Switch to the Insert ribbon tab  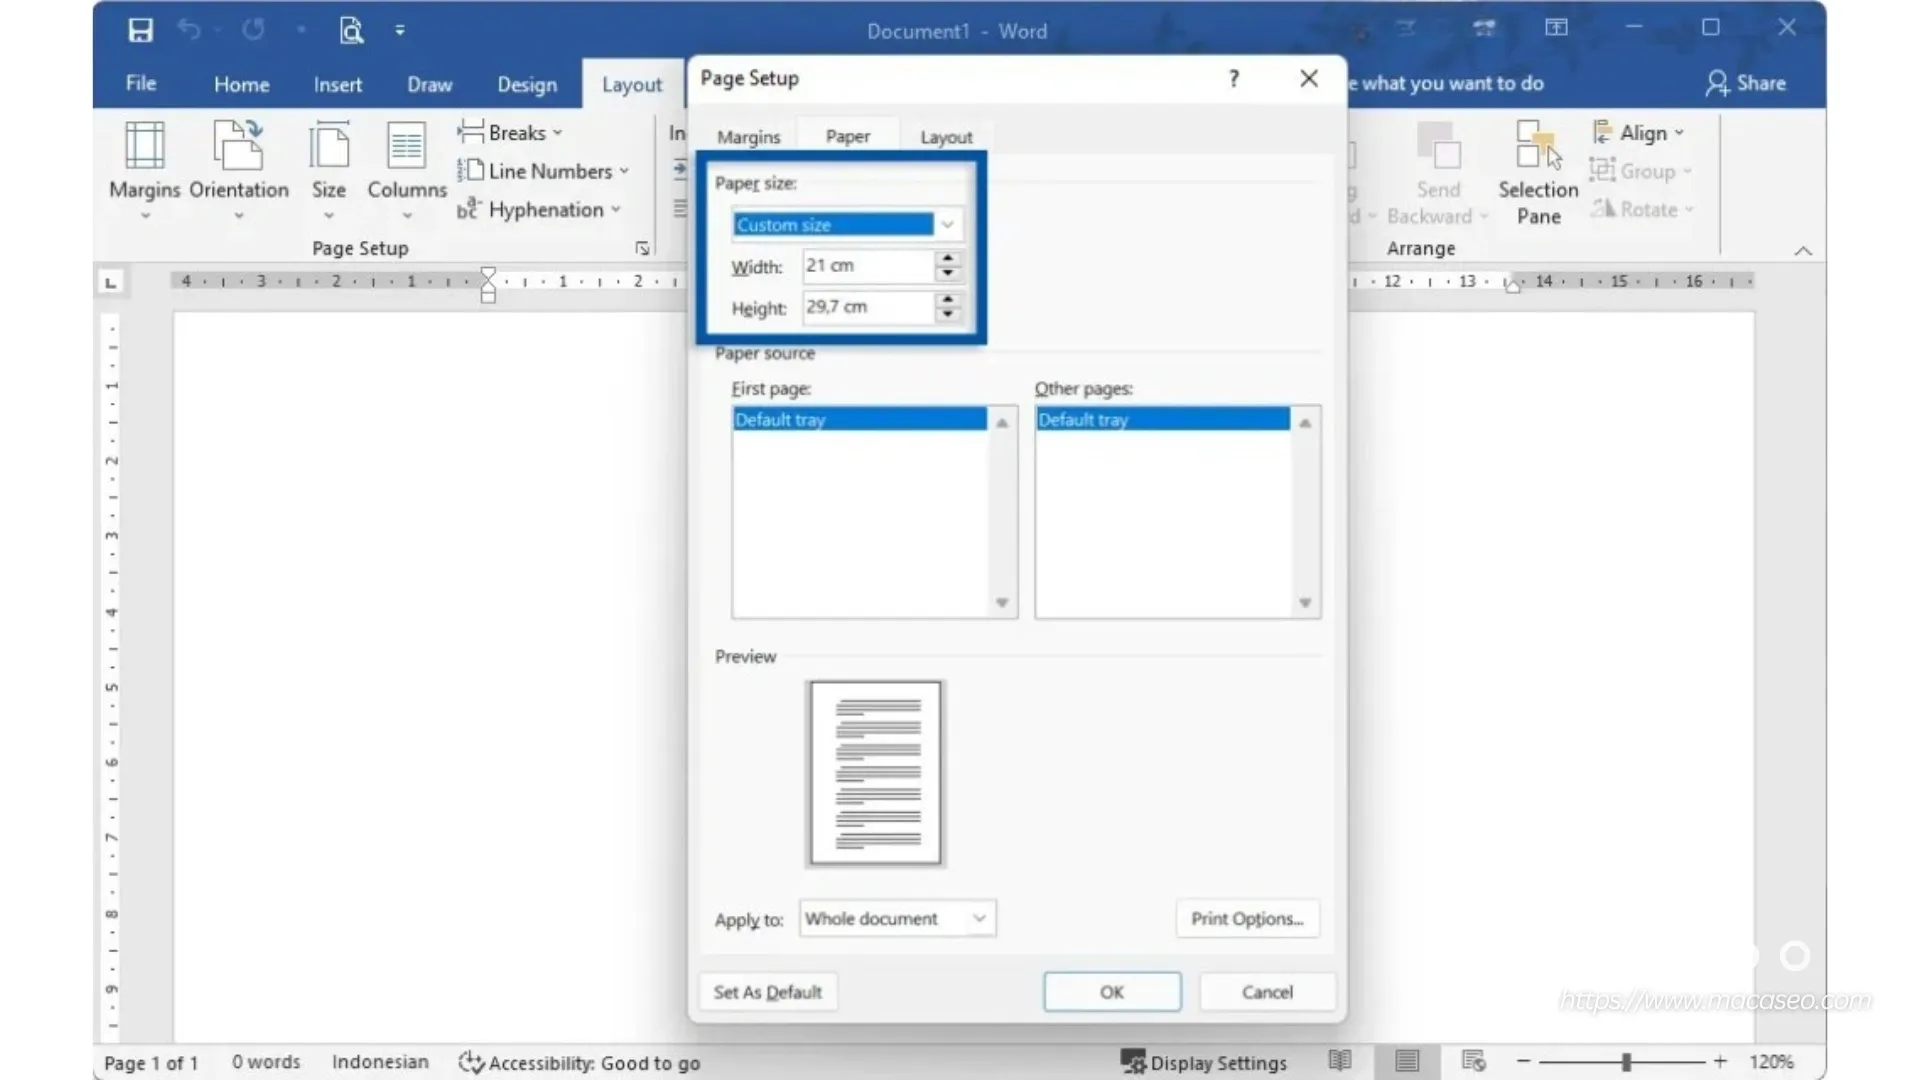point(338,84)
